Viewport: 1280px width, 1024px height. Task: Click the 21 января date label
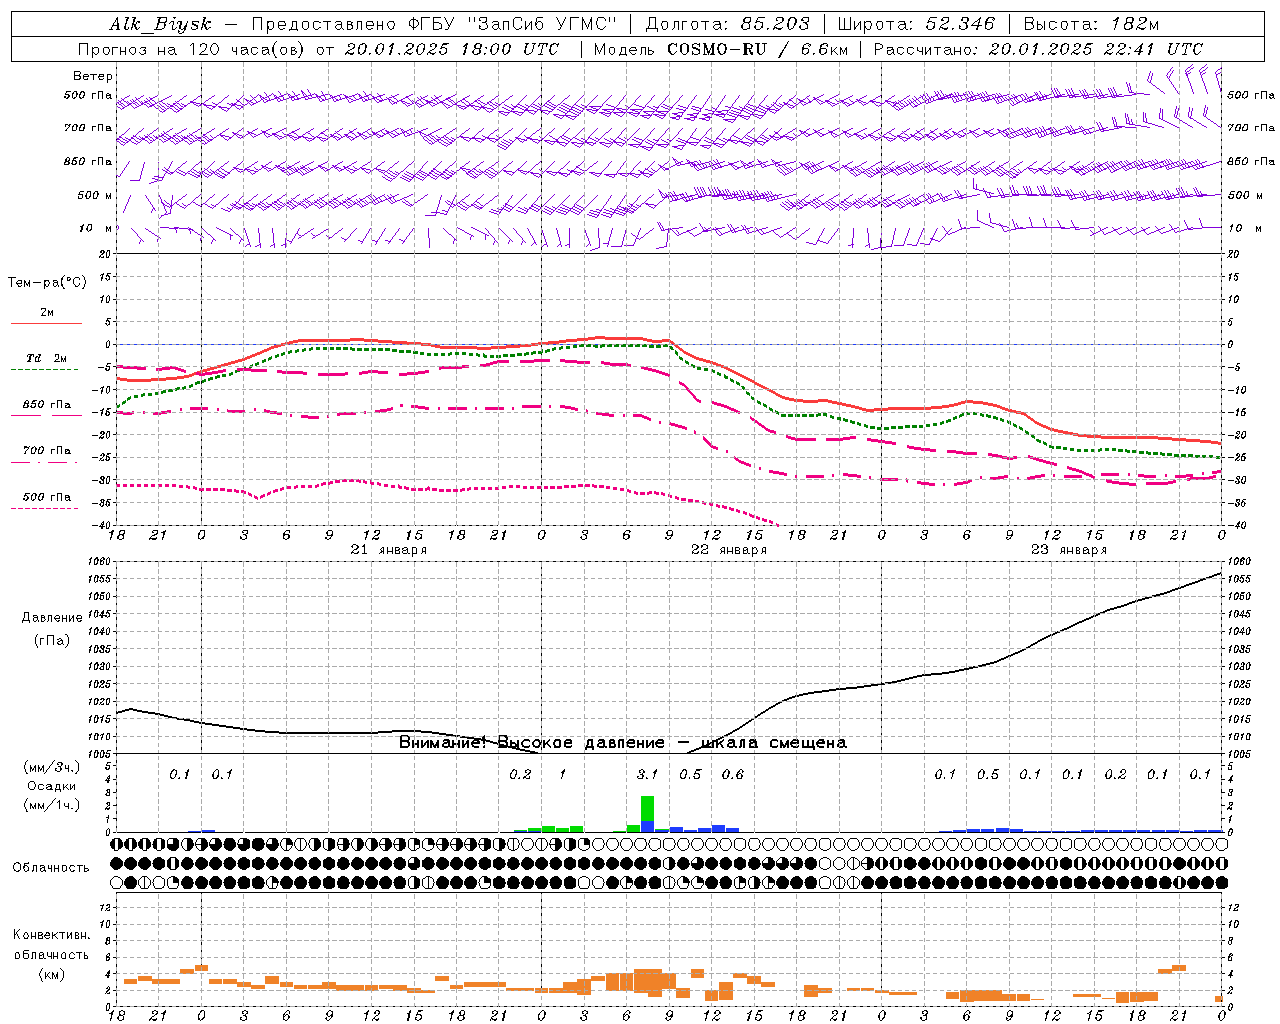coord(389,550)
